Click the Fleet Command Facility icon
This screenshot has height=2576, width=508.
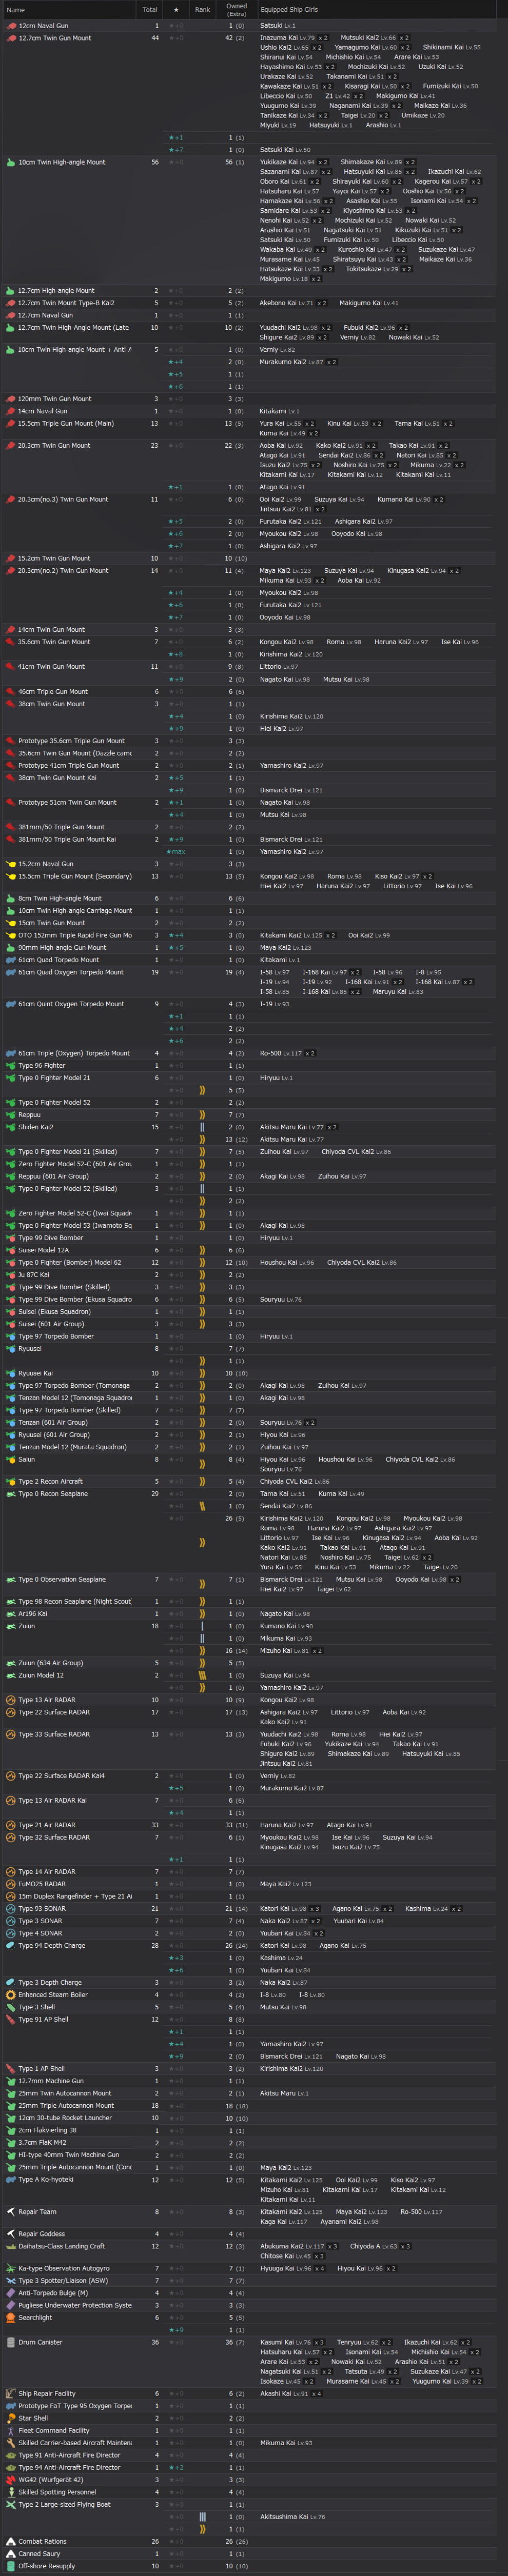11,2430
